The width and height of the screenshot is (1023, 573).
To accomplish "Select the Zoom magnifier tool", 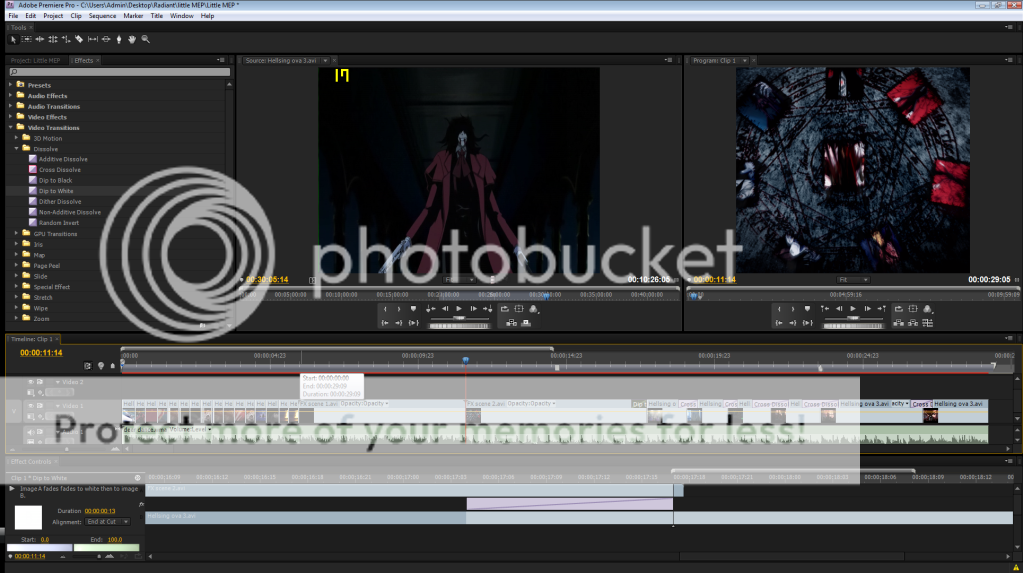I will tap(145, 40).
